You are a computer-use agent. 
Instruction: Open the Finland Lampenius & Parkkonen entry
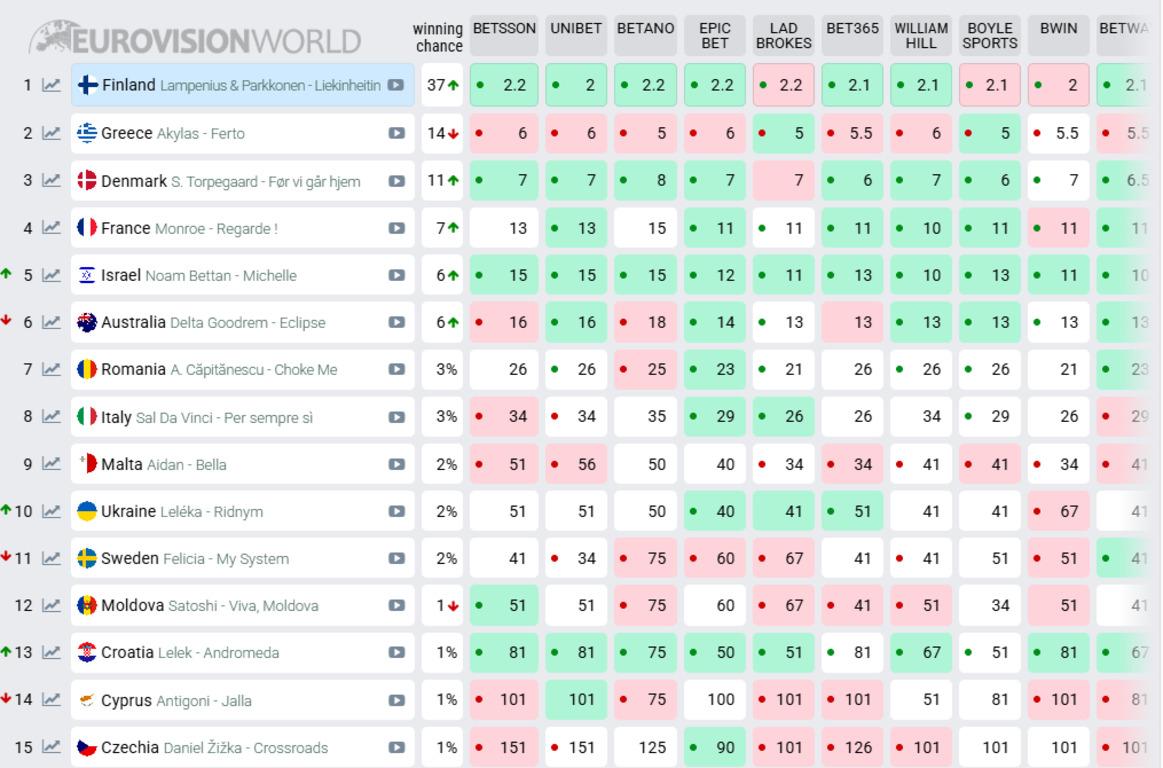pyautogui.click(x=243, y=85)
